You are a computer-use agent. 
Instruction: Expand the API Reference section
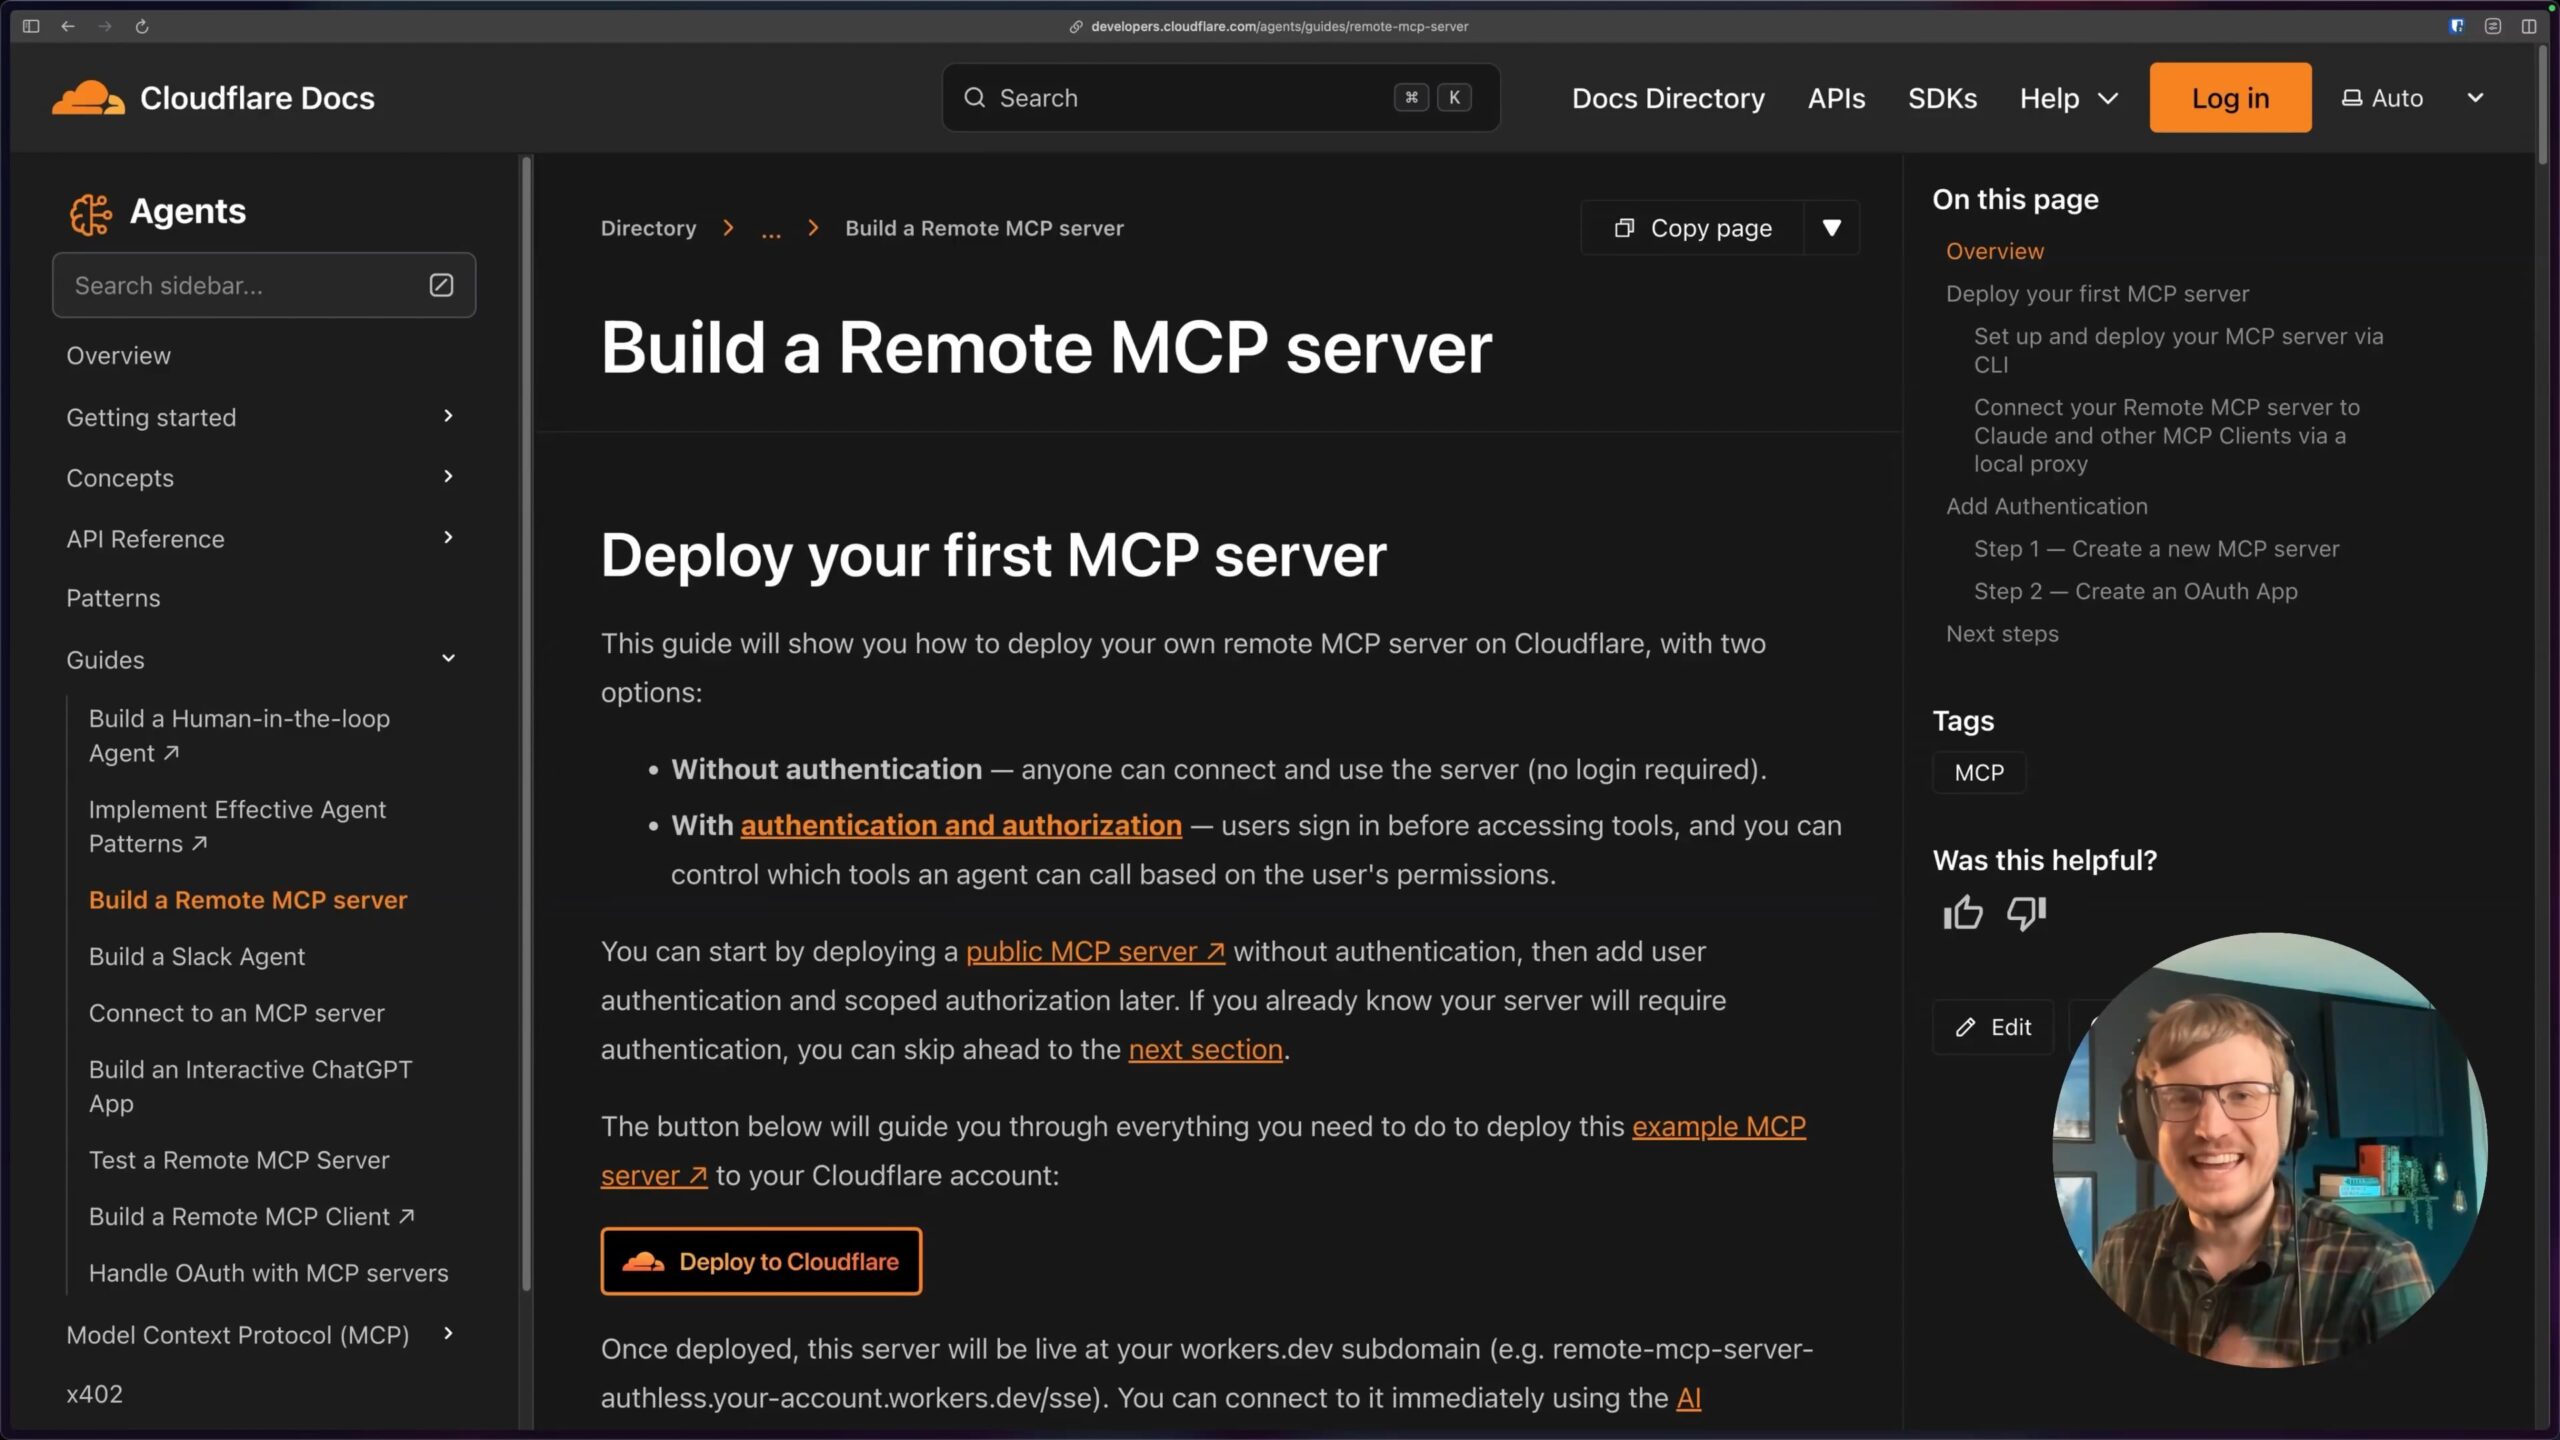pyautogui.click(x=448, y=538)
